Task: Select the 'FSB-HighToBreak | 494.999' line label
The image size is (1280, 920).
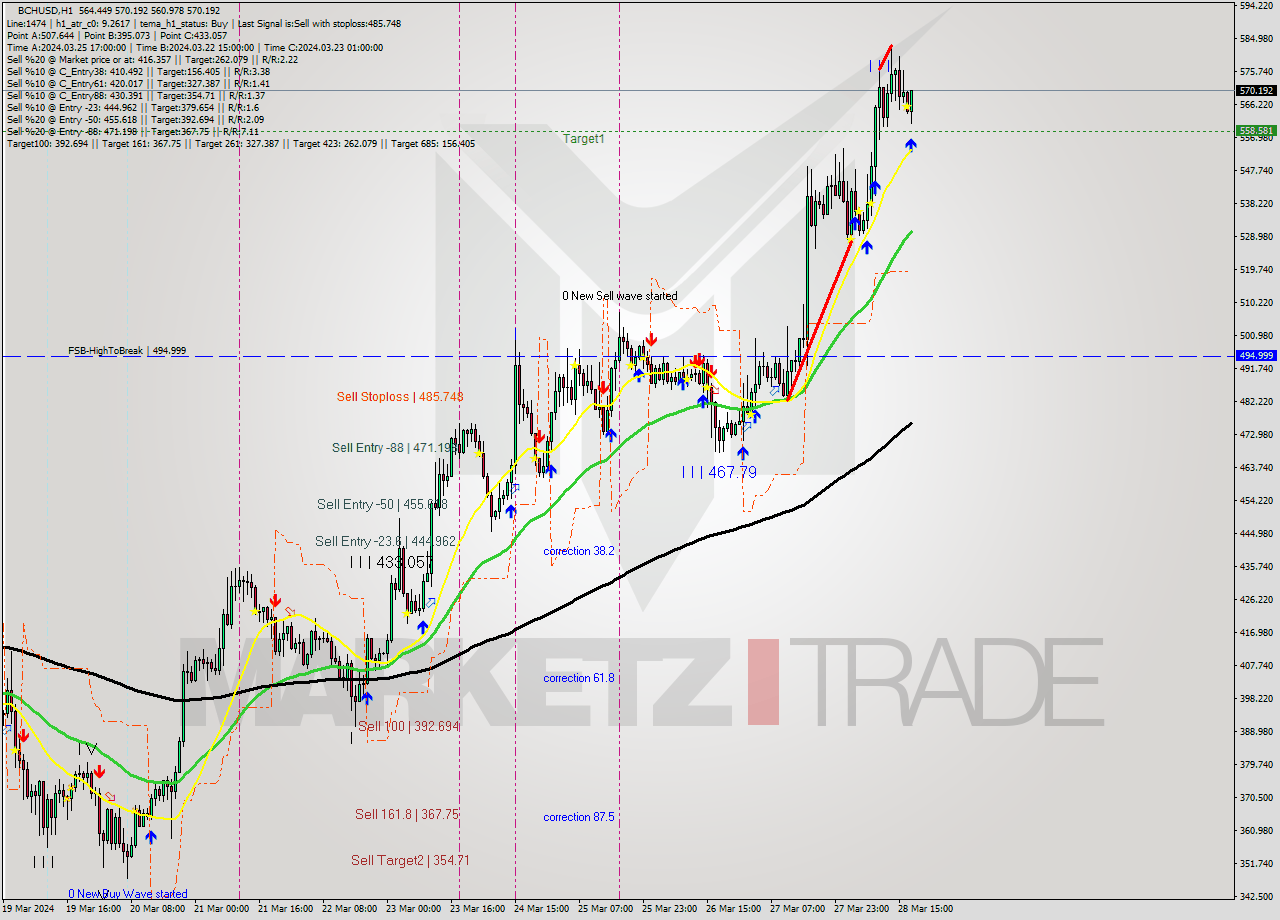Action: (x=127, y=351)
